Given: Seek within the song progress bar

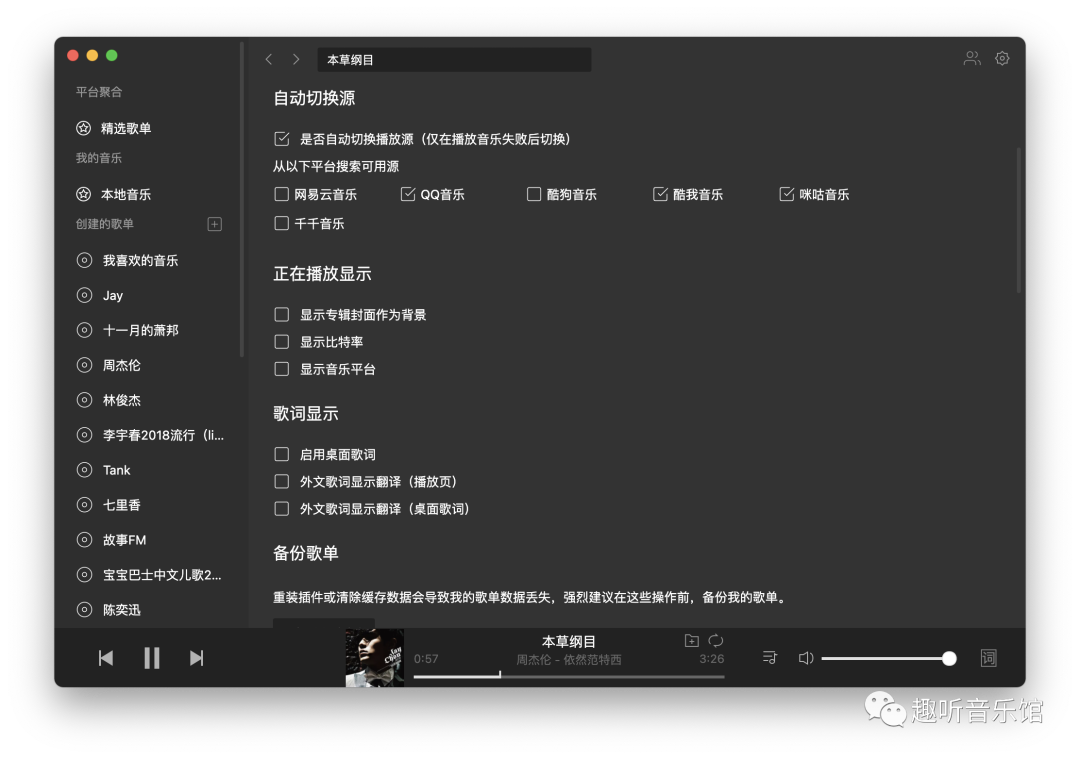Looking at the screenshot, I should pyautogui.click(x=569, y=676).
